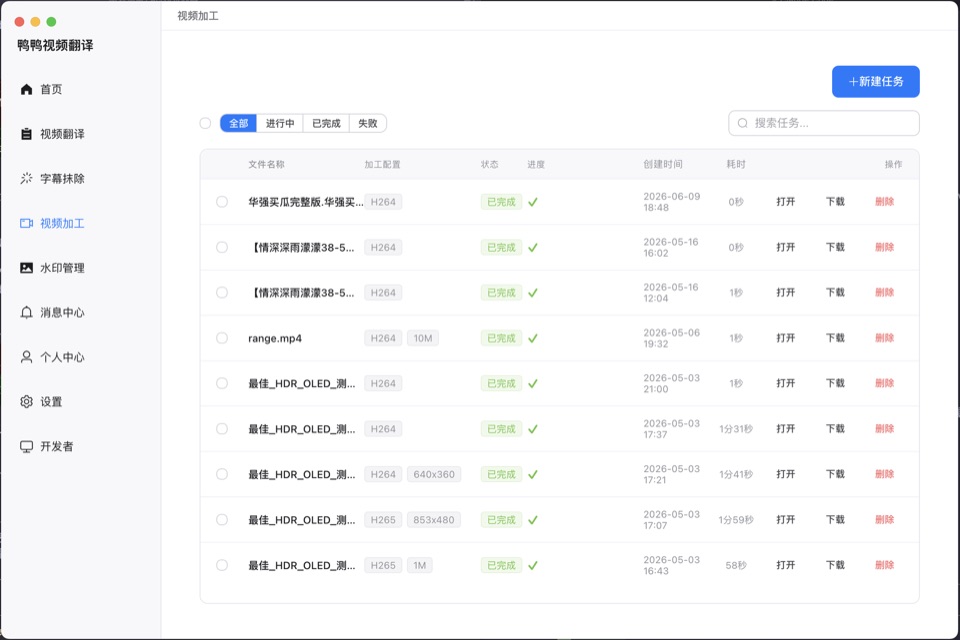Viewport: 960px width, 640px height.
Task: Focus the 搜索任务 search field
Action: 823,123
